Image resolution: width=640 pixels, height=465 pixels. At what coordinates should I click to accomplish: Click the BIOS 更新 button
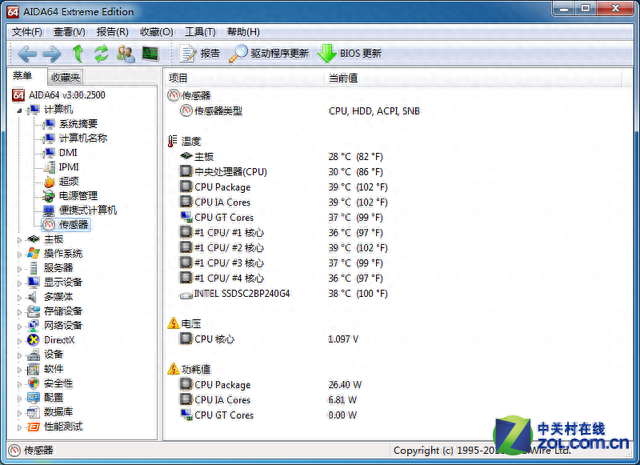coord(349,53)
